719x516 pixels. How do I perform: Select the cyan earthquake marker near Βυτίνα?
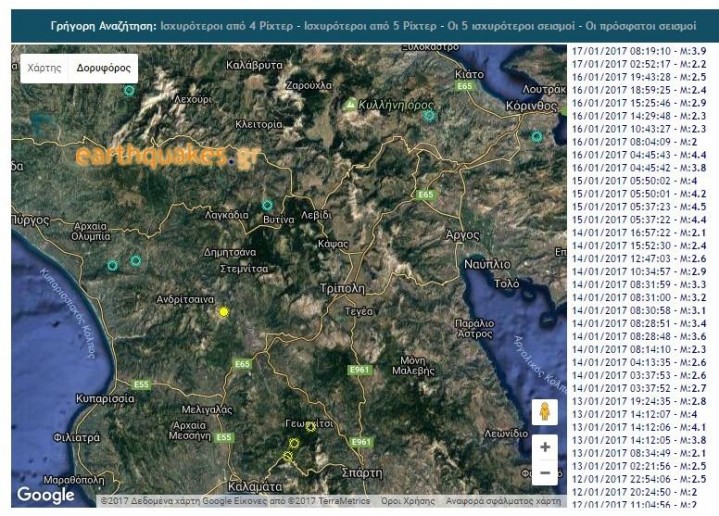pyautogui.click(x=267, y=205)
